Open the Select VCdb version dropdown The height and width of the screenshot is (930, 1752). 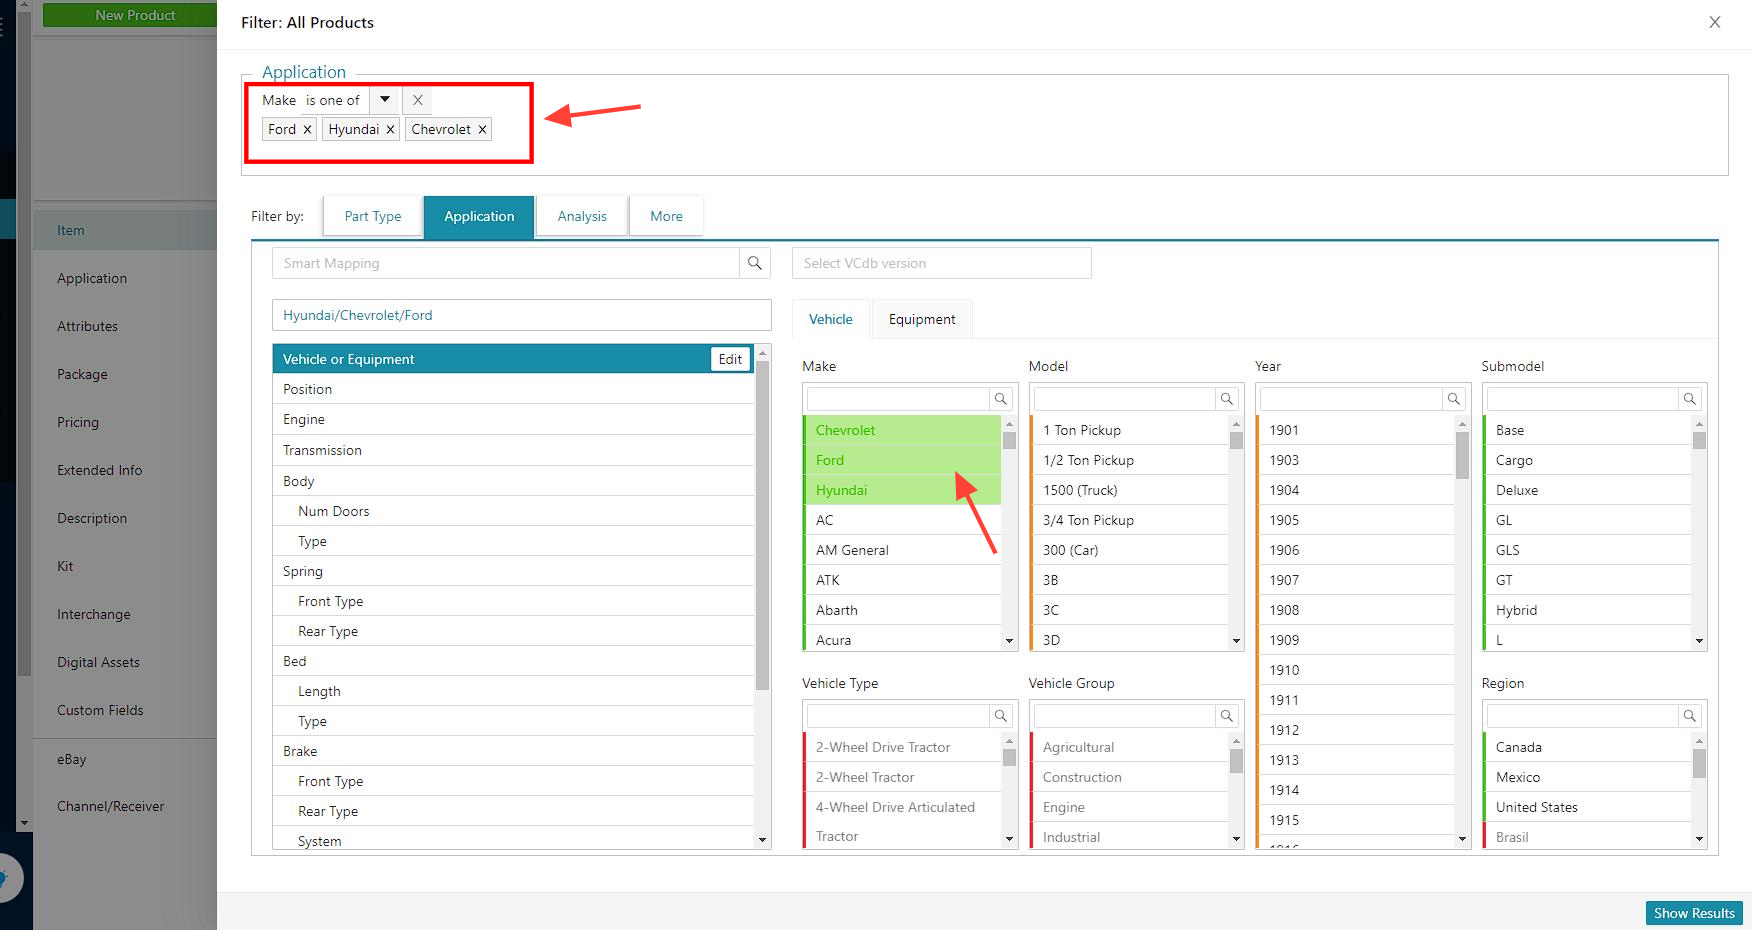pyautogui.click(x=941, y=263)
